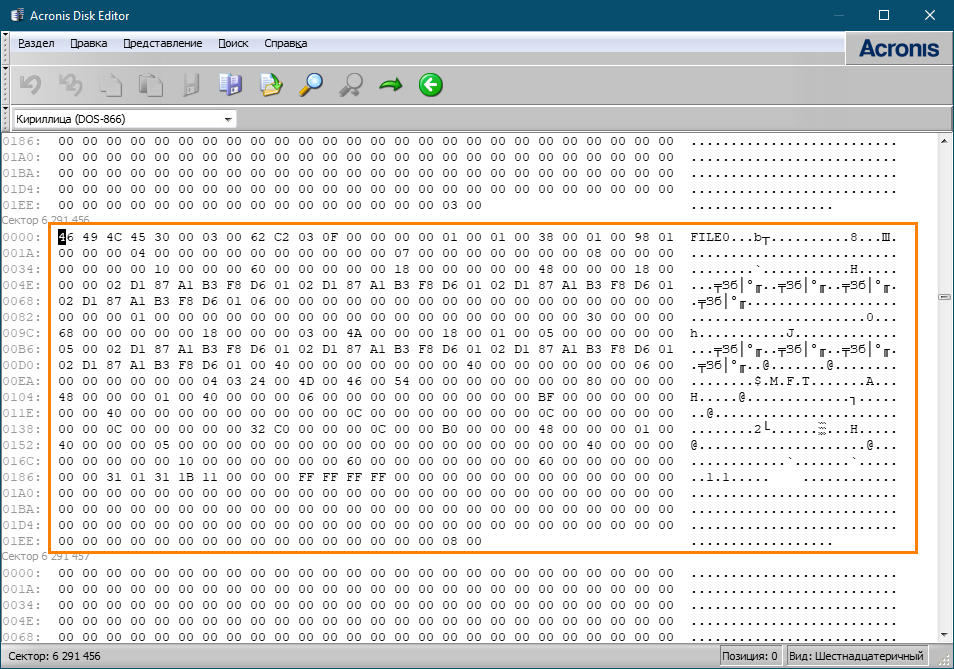
Task: Open the Раздел menu
Action: (36, 43)
